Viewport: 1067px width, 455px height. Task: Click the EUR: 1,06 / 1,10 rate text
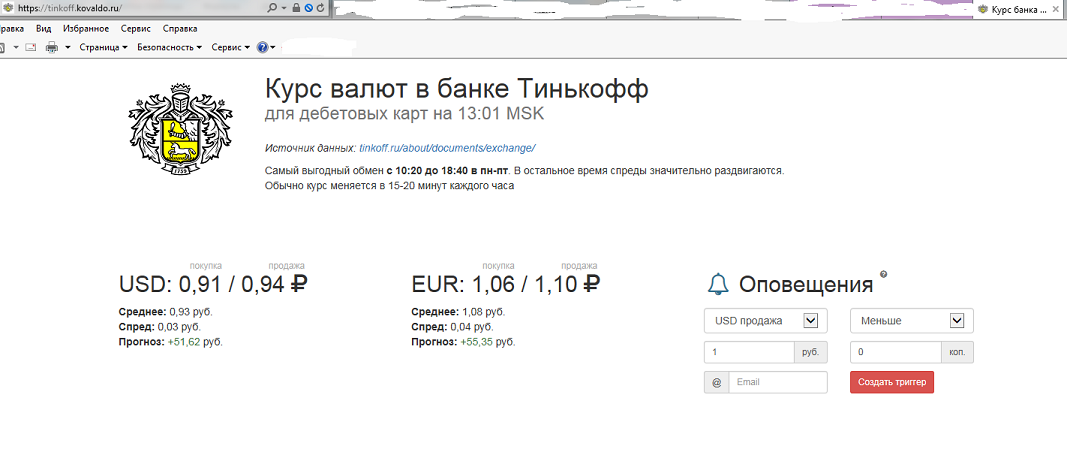[506, 284]
